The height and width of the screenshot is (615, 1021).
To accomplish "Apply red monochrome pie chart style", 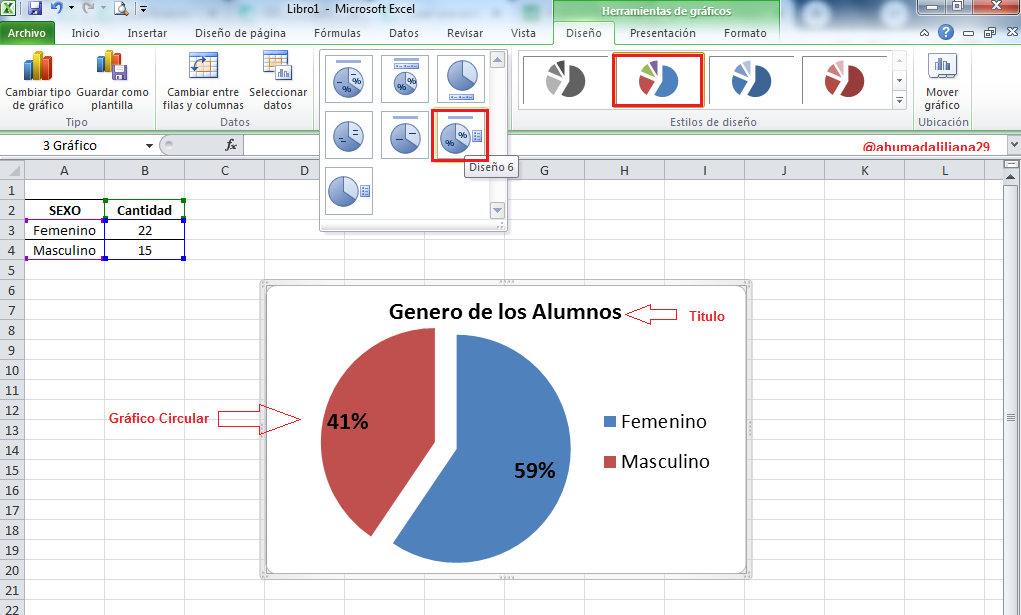I will click(844, 79).
